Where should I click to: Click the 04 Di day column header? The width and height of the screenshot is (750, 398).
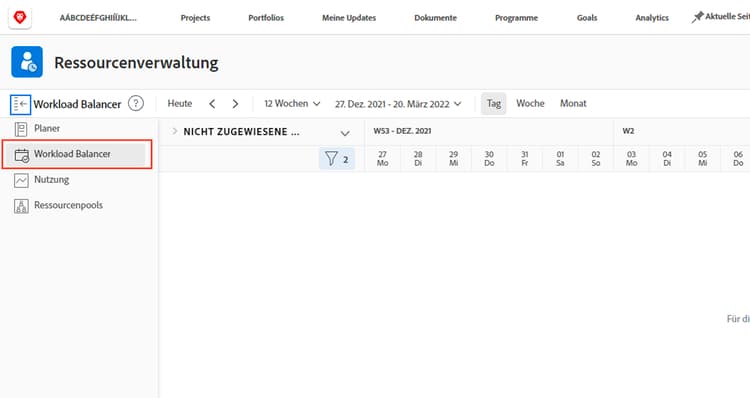(x=667, y=159)
